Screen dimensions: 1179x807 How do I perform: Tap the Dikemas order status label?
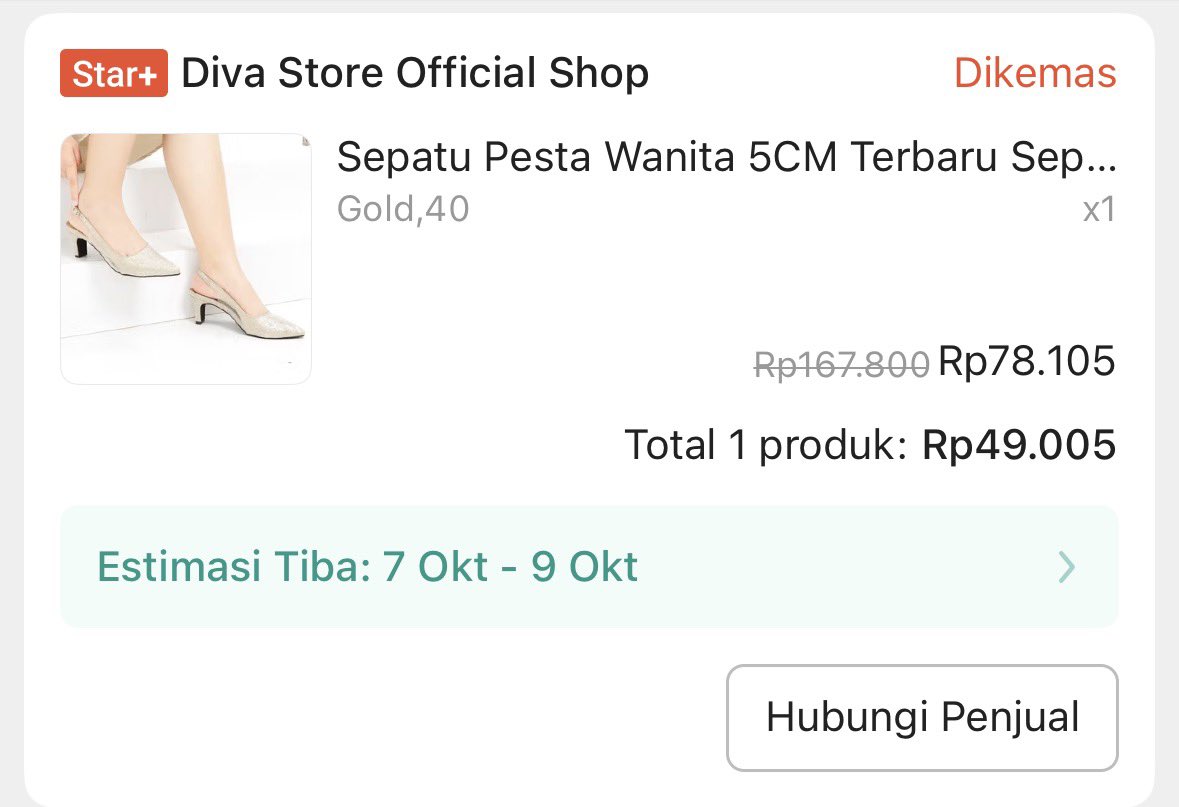click(1035, 73)
